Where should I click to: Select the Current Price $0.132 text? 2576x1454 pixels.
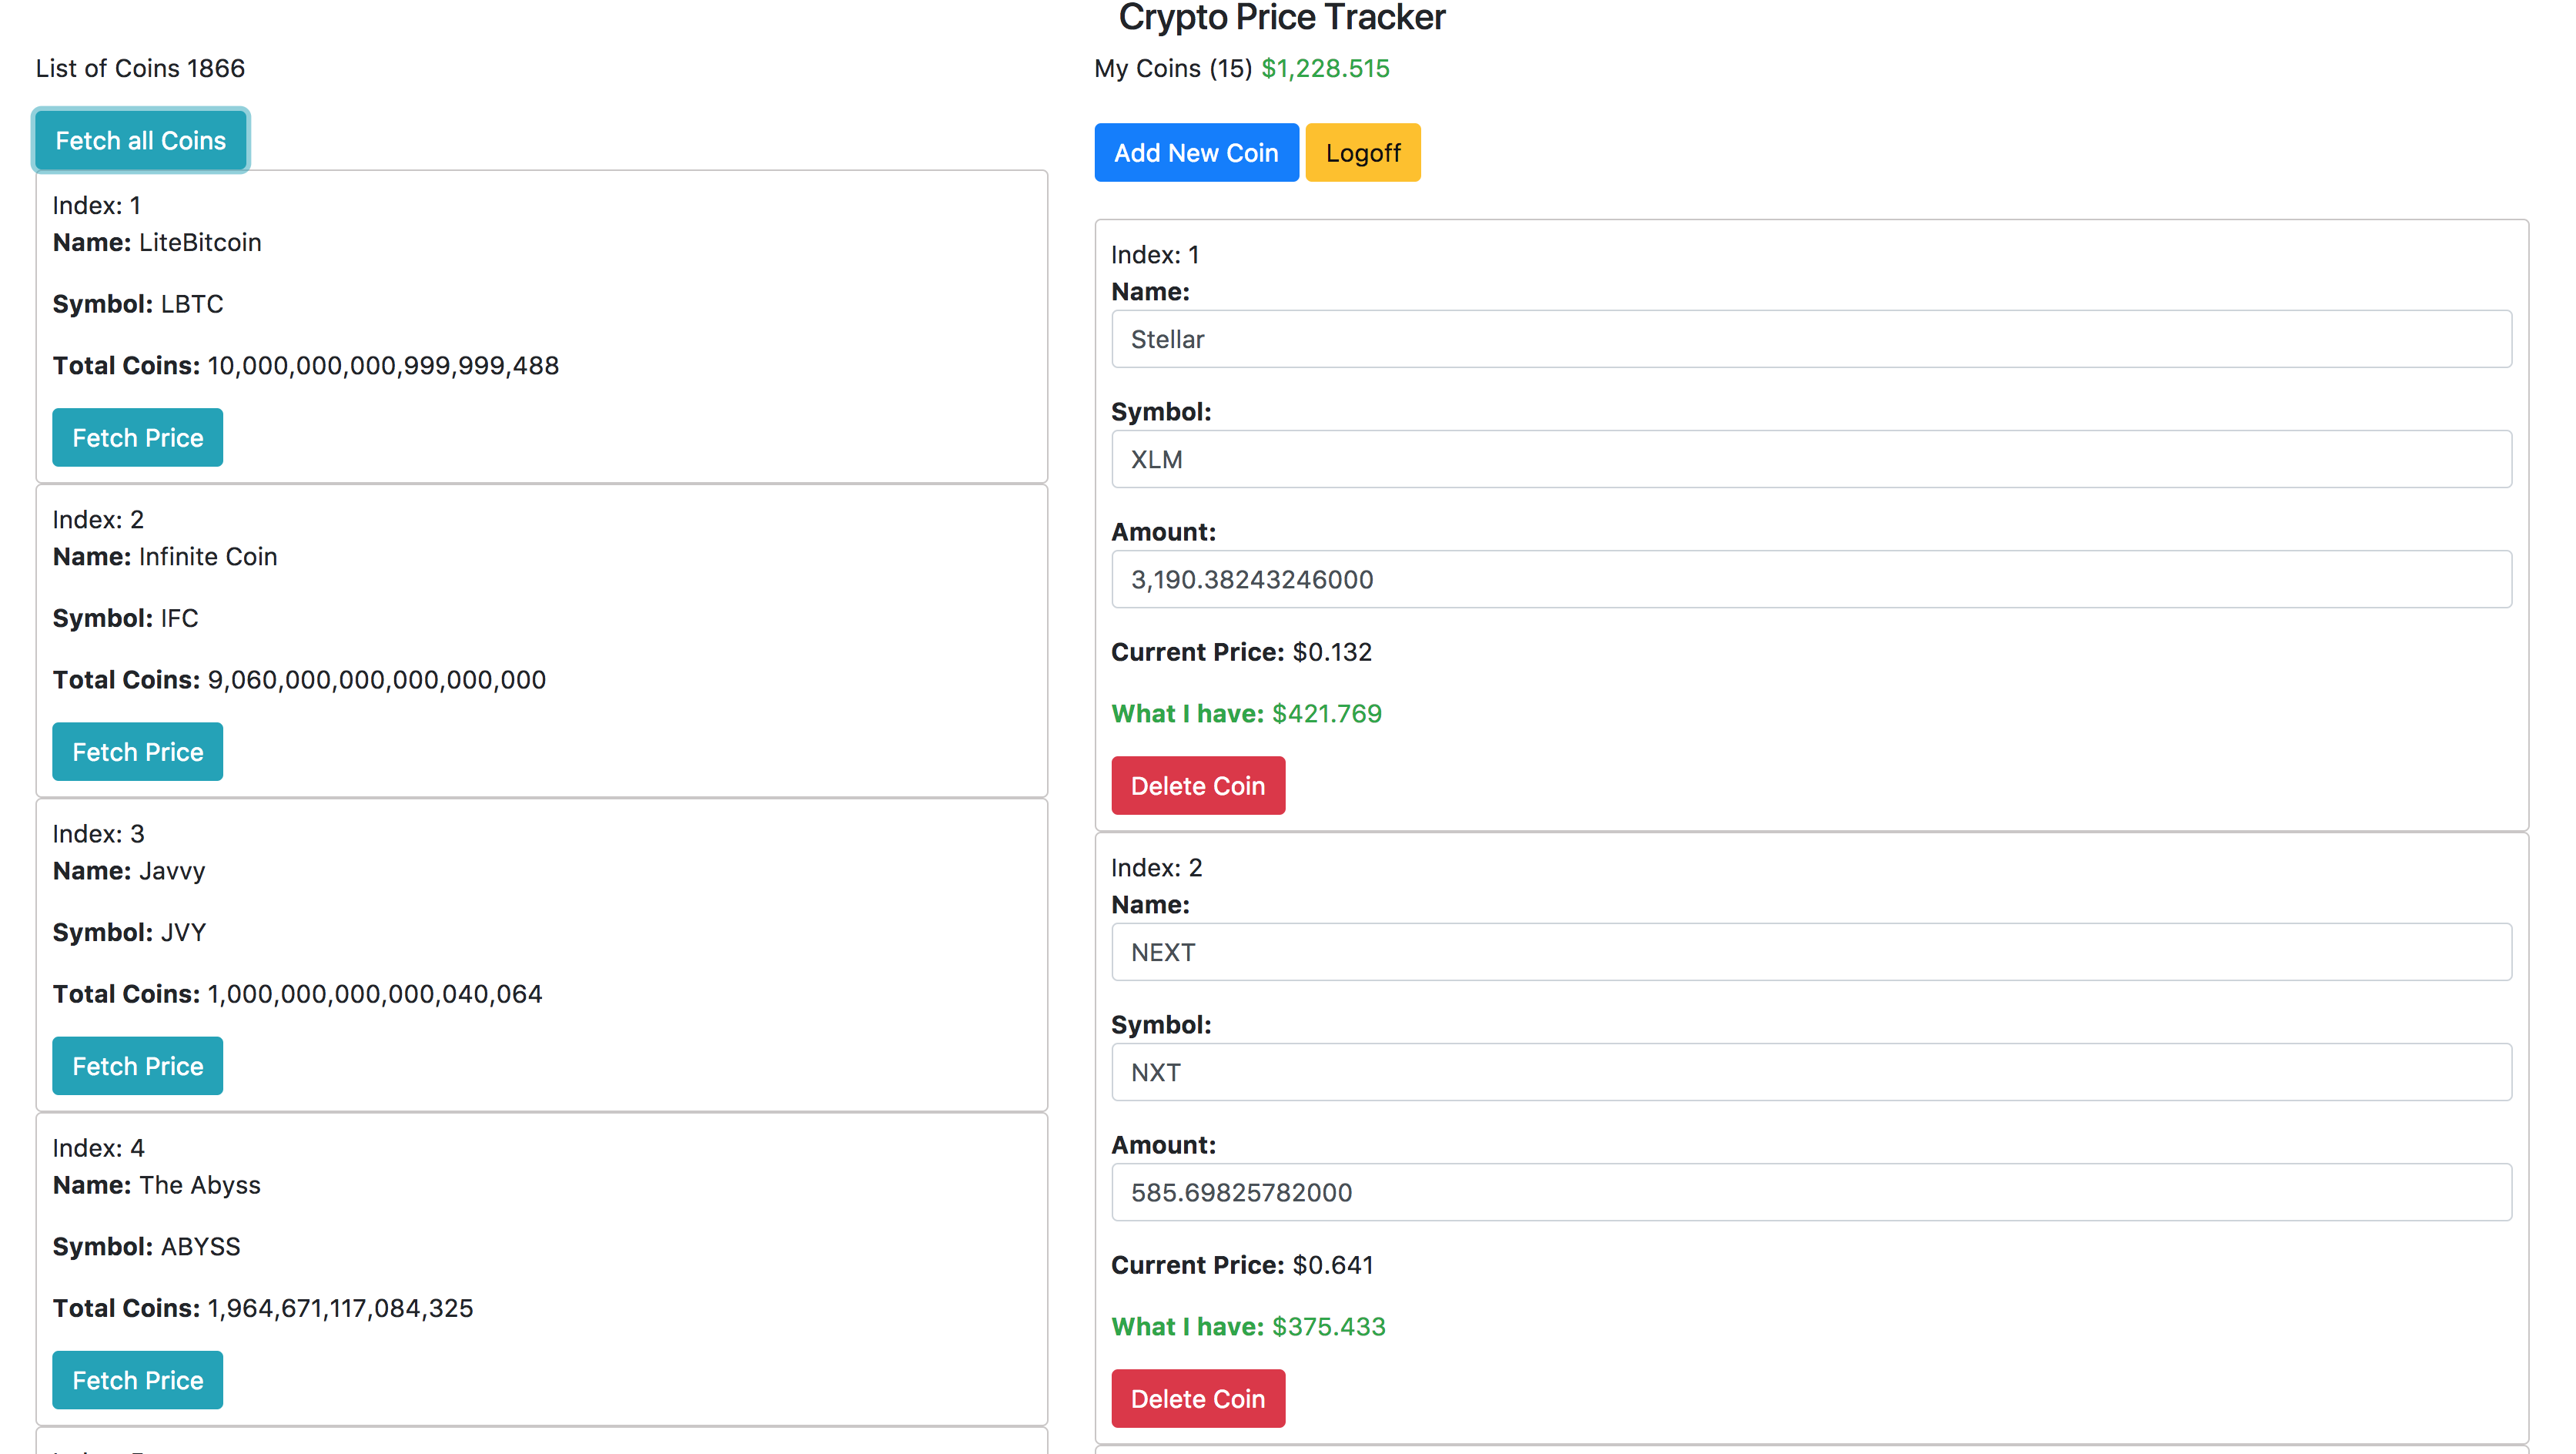1241,652
